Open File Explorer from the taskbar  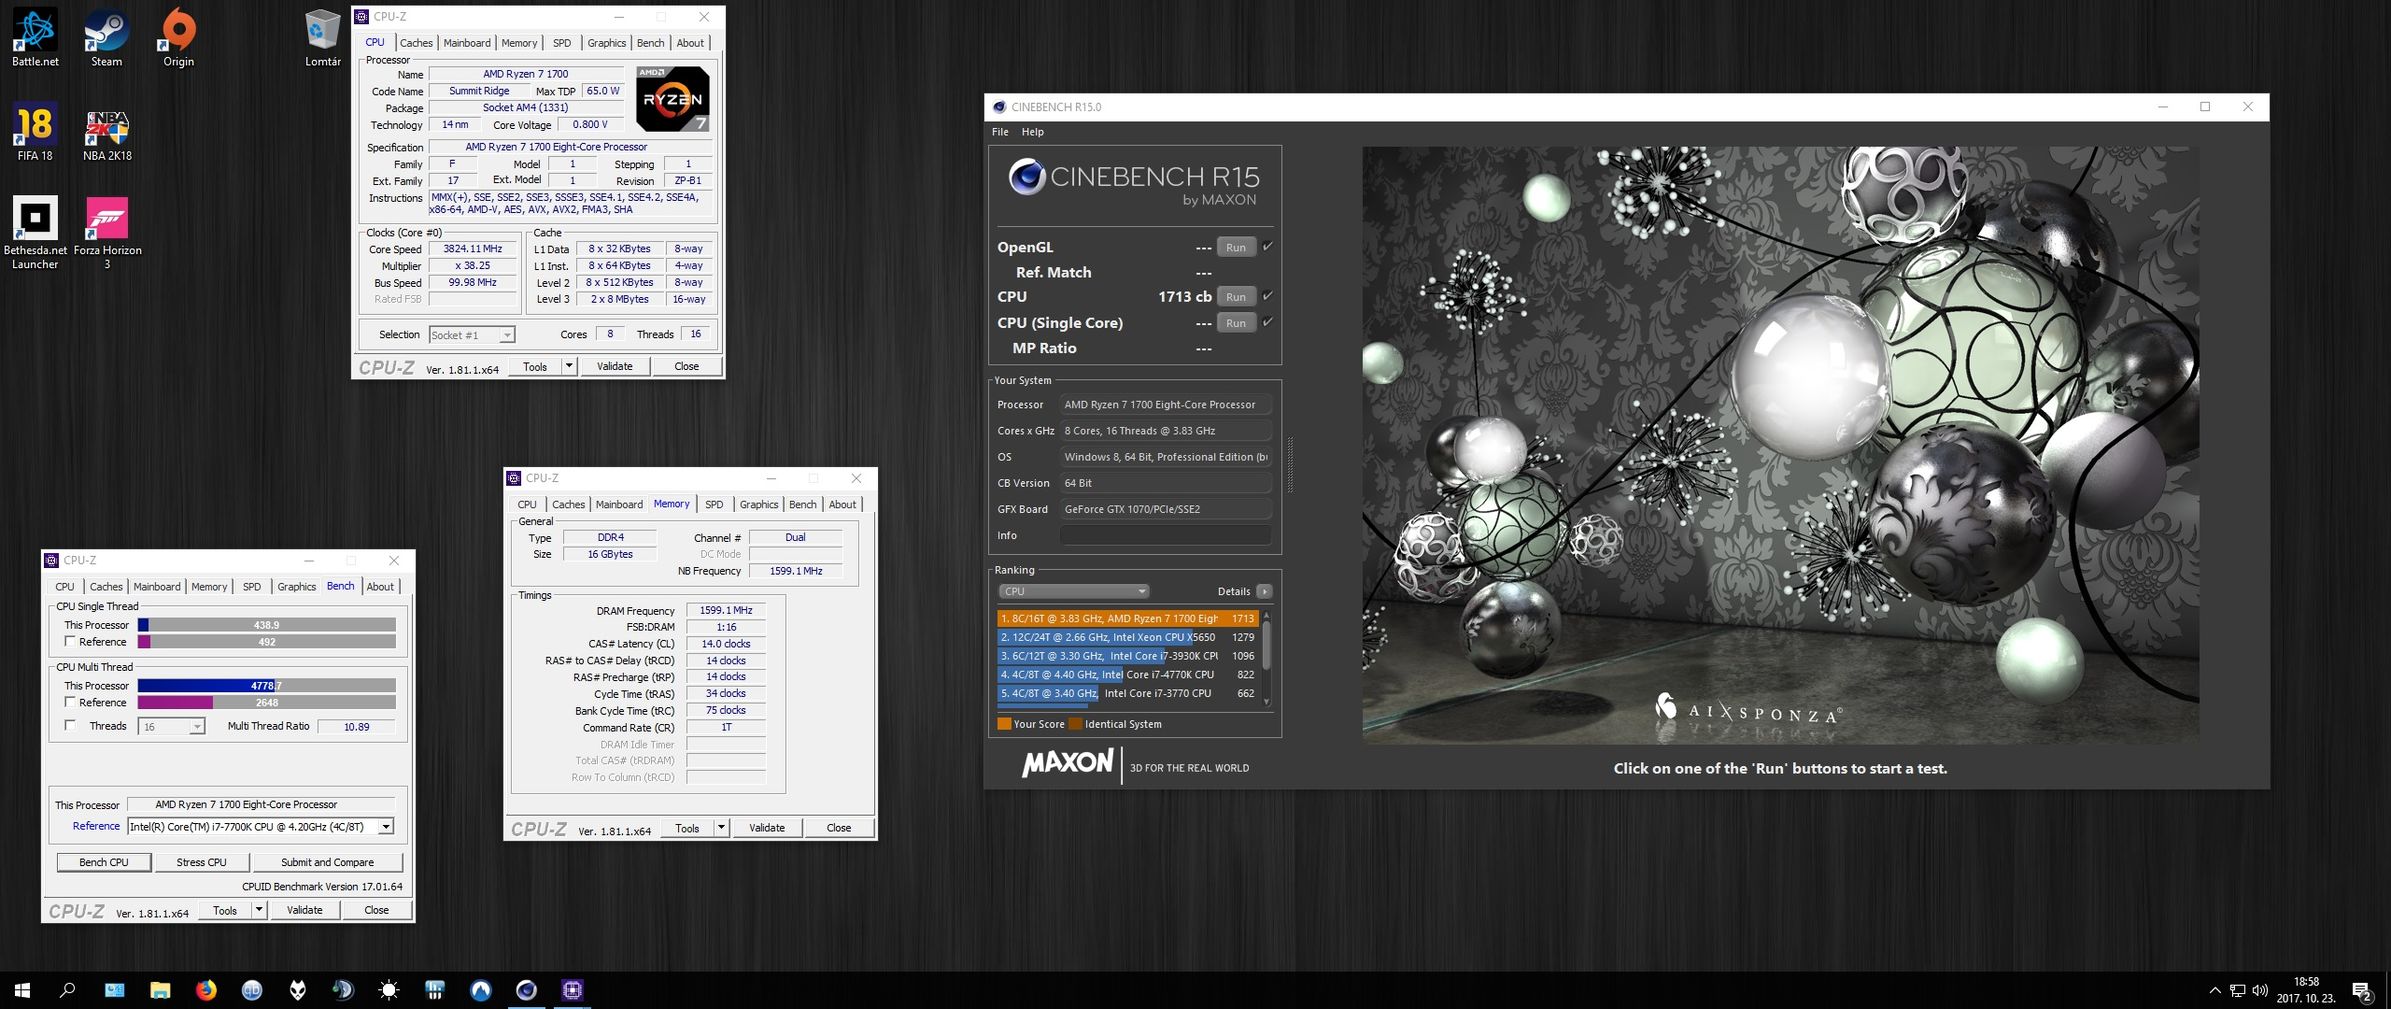160,990
